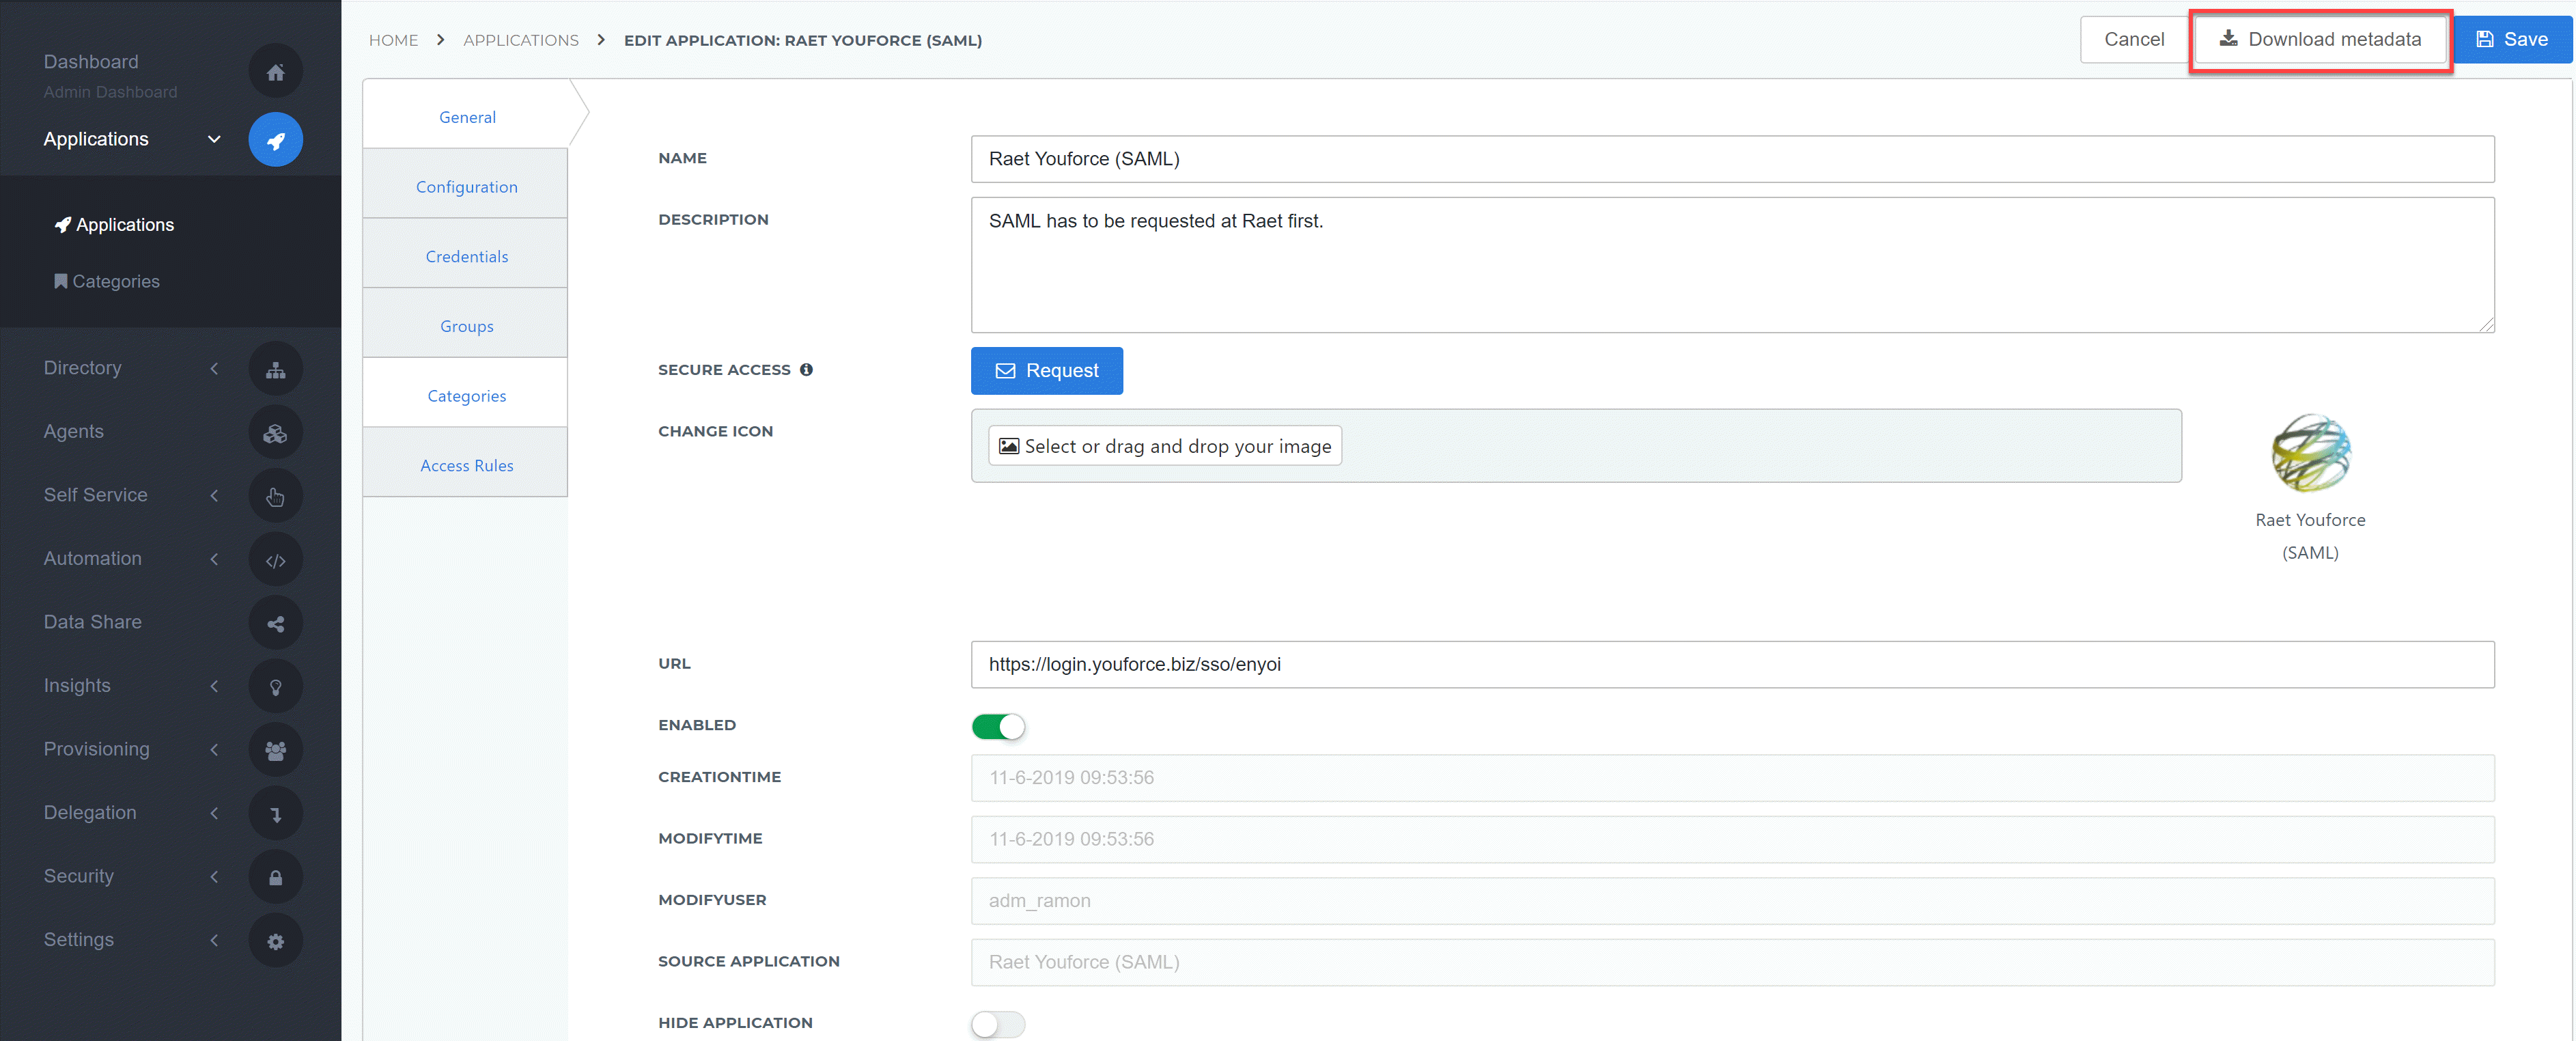Expand the Automation menu chevron

click(x=214, y=559)
